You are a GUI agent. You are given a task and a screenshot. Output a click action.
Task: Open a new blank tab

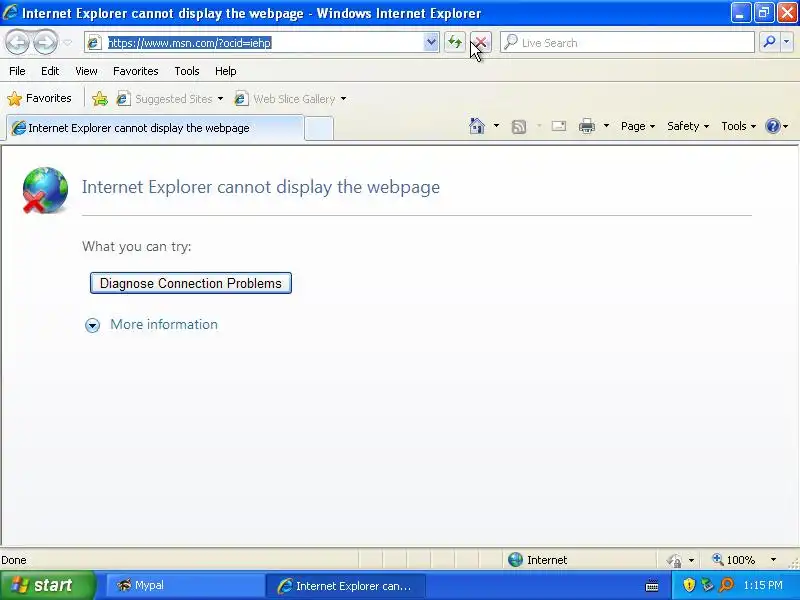point(319,128)
